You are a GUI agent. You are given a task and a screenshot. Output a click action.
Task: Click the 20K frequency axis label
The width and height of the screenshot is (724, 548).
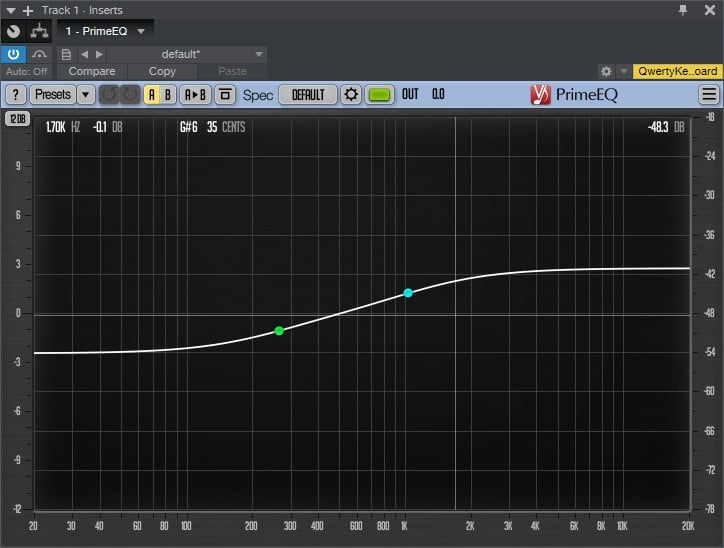[688, 526]
